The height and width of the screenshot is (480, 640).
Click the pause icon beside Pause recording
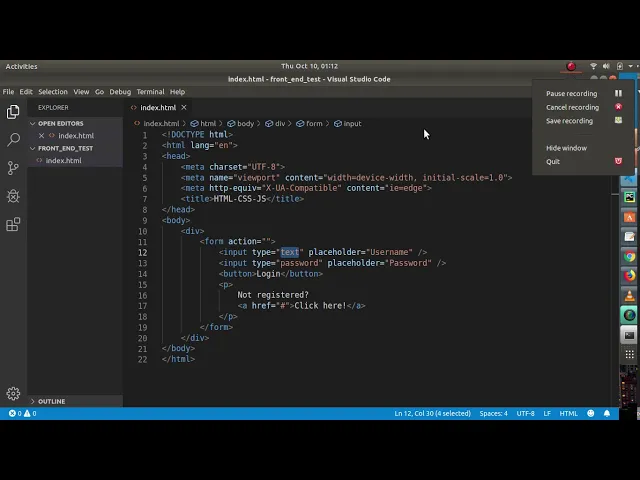click(x=618, y=93)
